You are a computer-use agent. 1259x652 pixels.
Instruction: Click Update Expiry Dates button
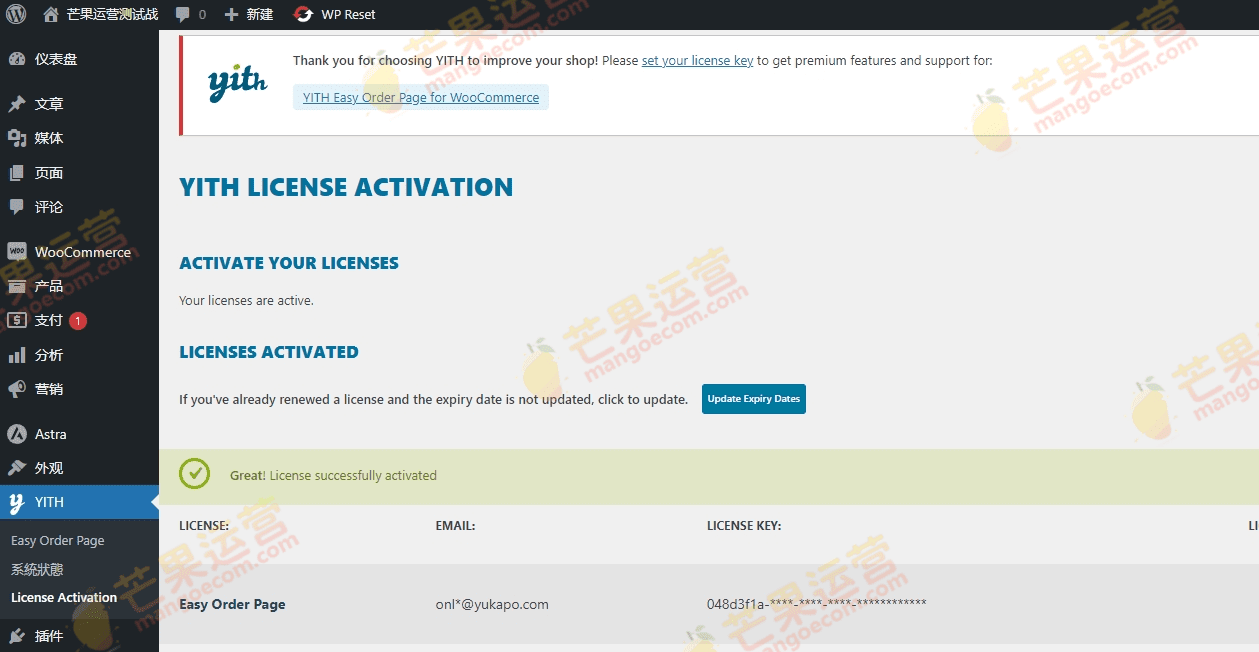[x=754, y=398]
